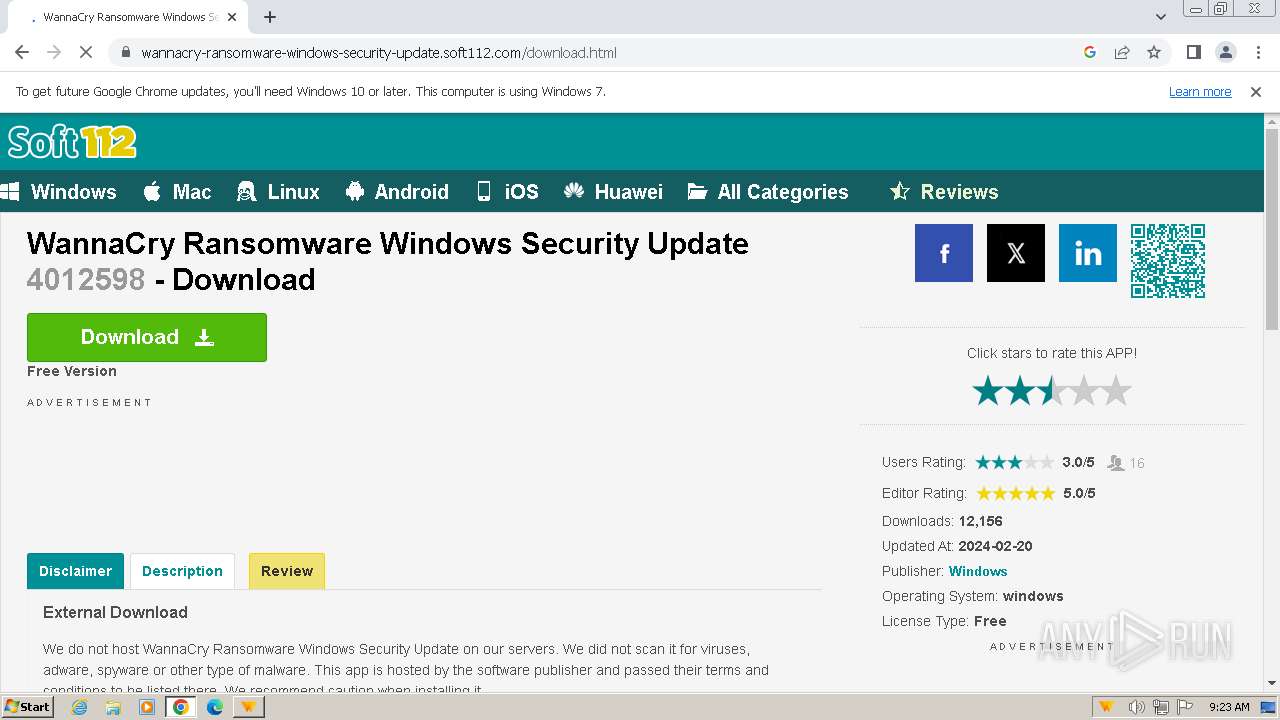Image resolution: width=1280 pixels, height=720 pixels.
Task: Go forward in browser history
Action: click(54, 52)
